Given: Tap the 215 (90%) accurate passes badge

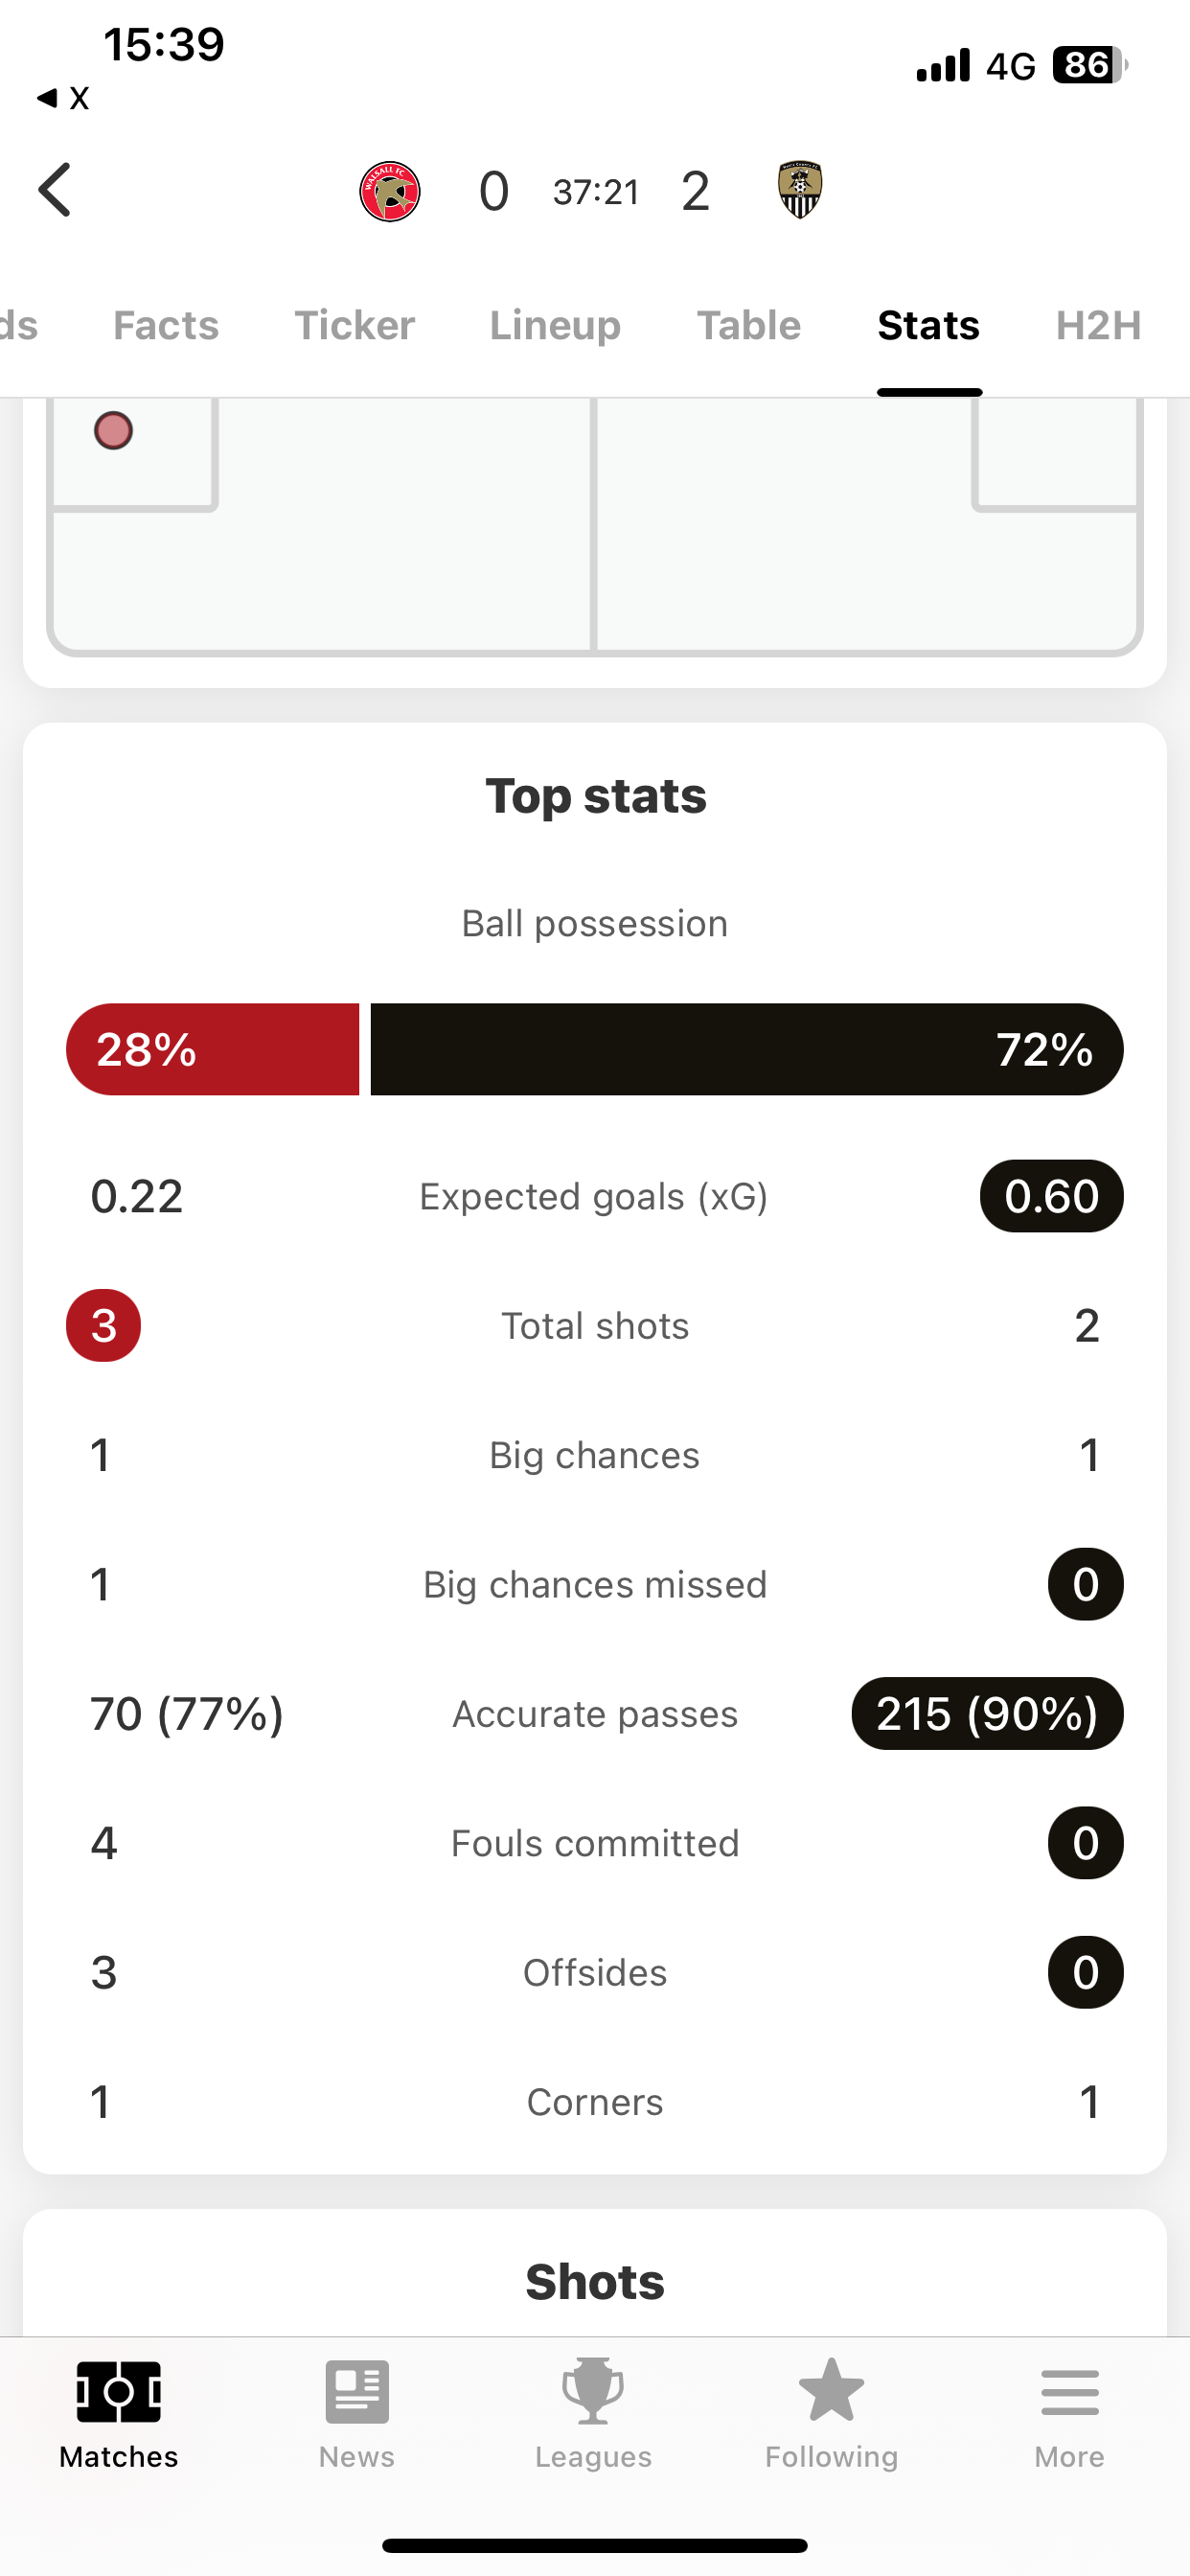Looking at the screenshot, I should (x=987, y=1713).
